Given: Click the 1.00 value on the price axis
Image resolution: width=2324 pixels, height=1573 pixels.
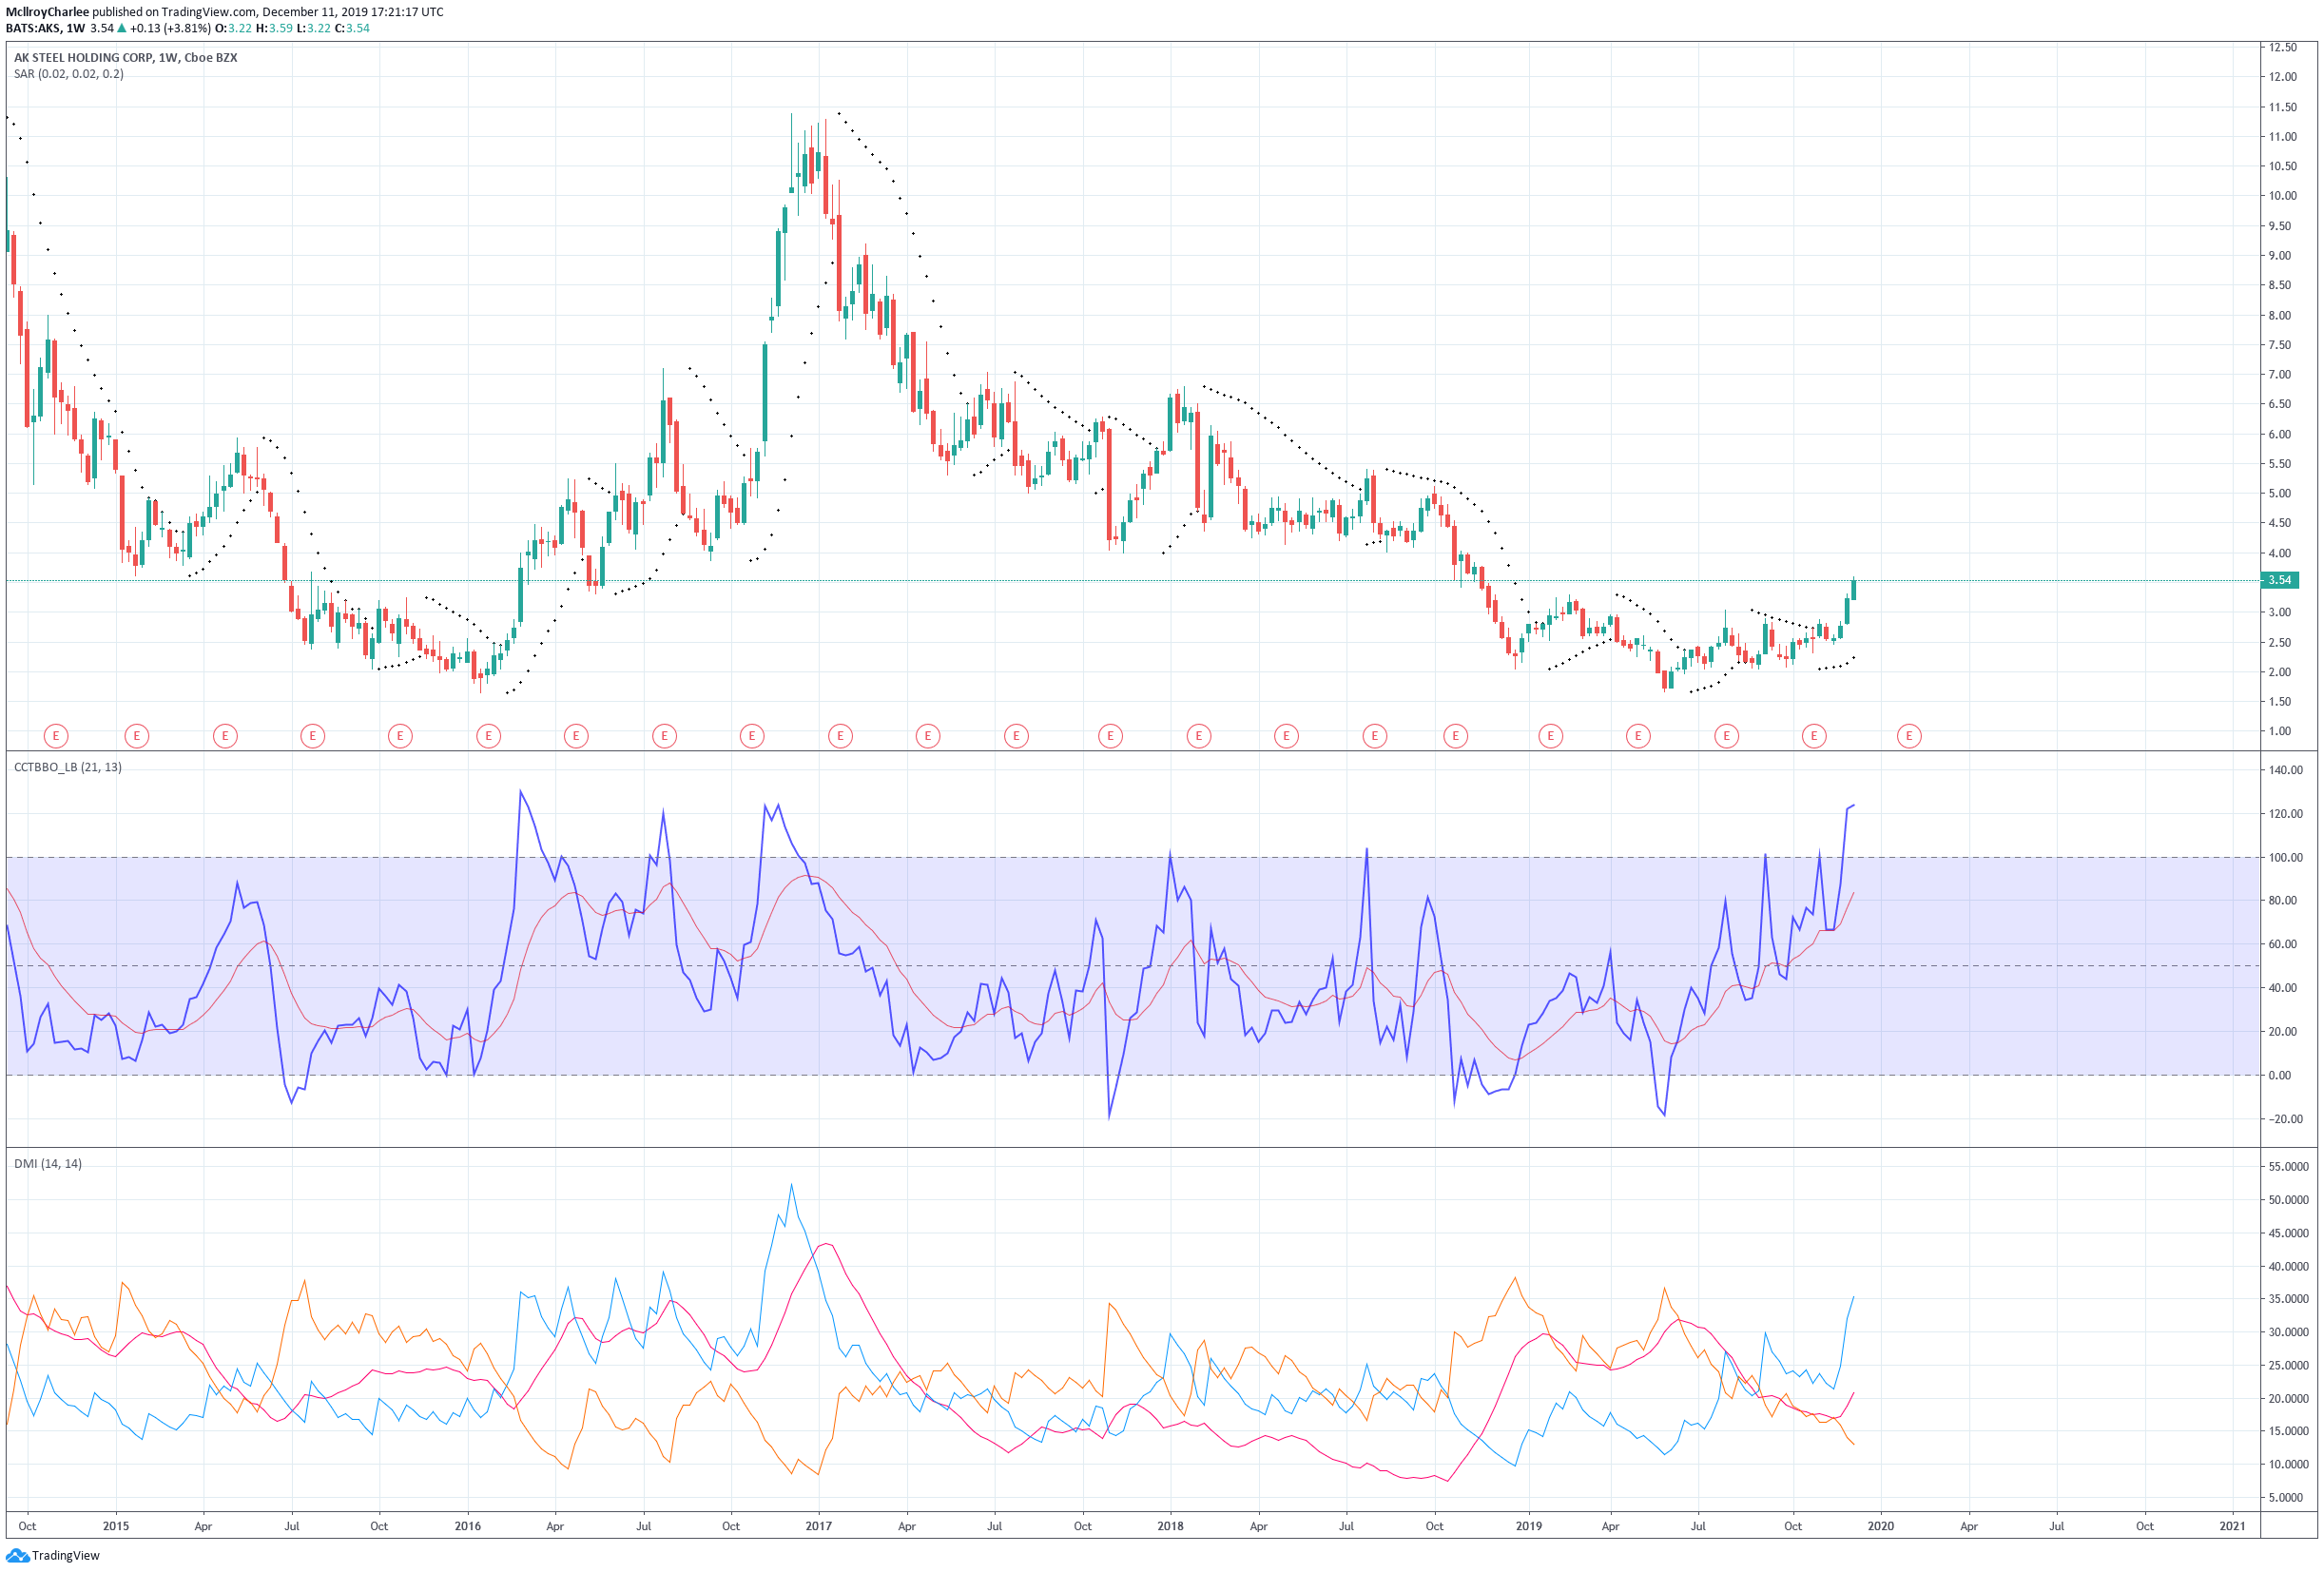Looking at the screenshot, I should tap(2280, 731).
